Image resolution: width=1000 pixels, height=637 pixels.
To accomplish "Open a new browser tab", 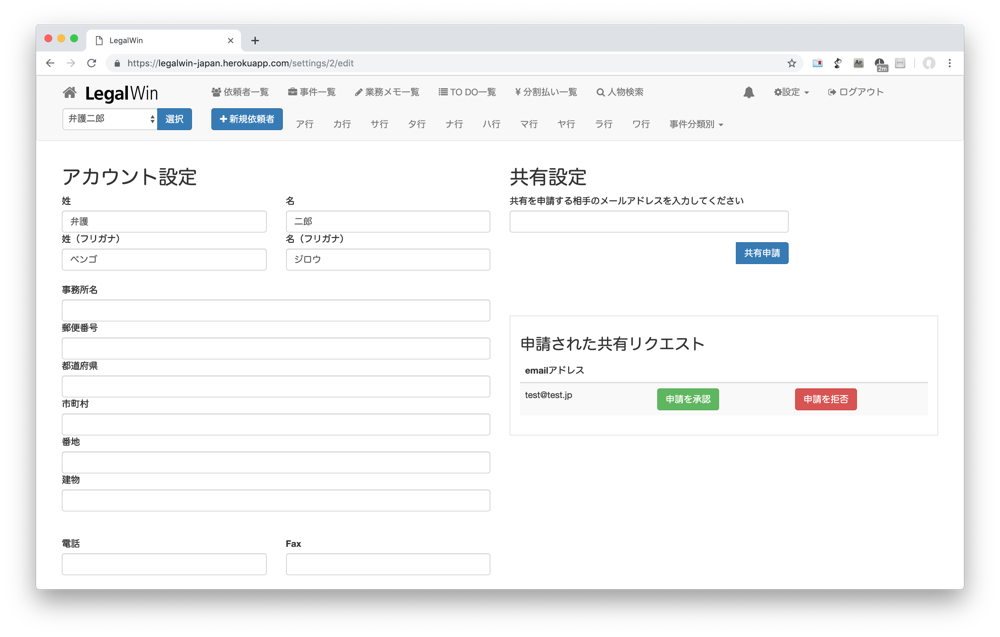I will 255,41.
